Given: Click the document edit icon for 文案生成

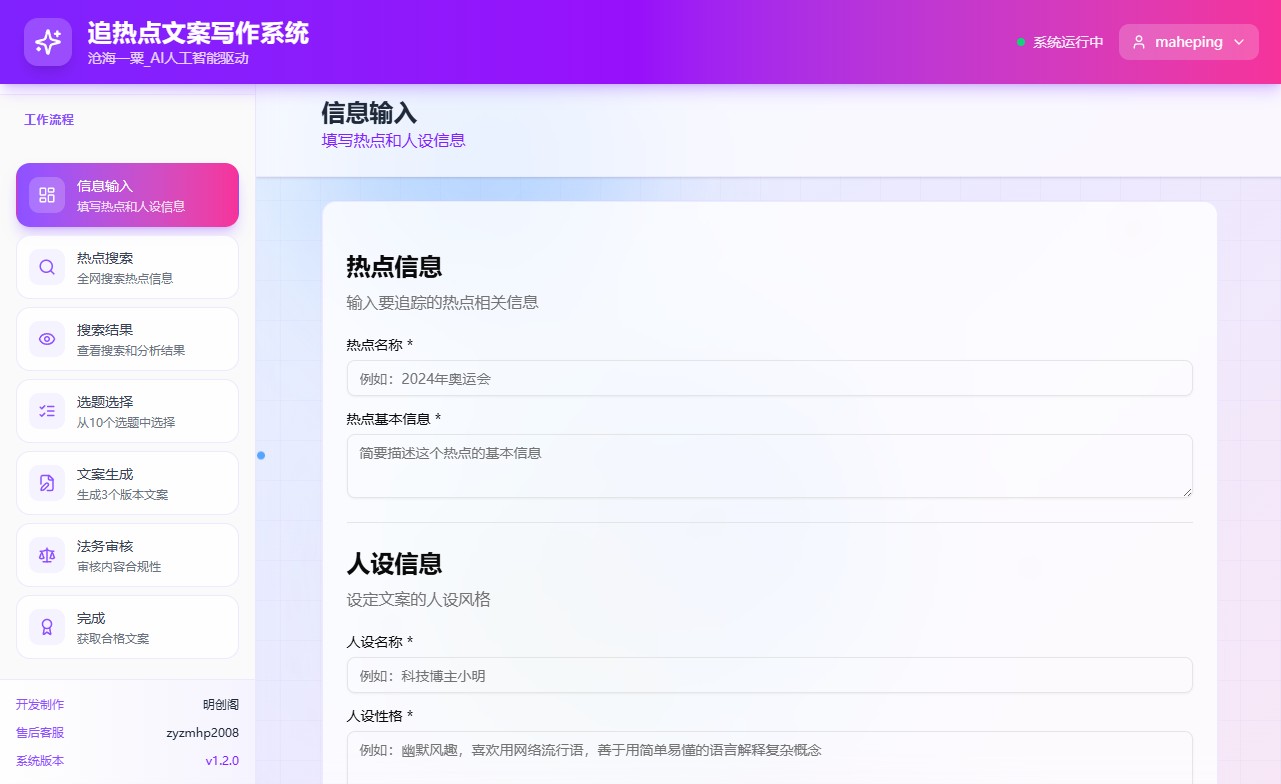Looking at the screenshot, I should [x=47, y=483].
